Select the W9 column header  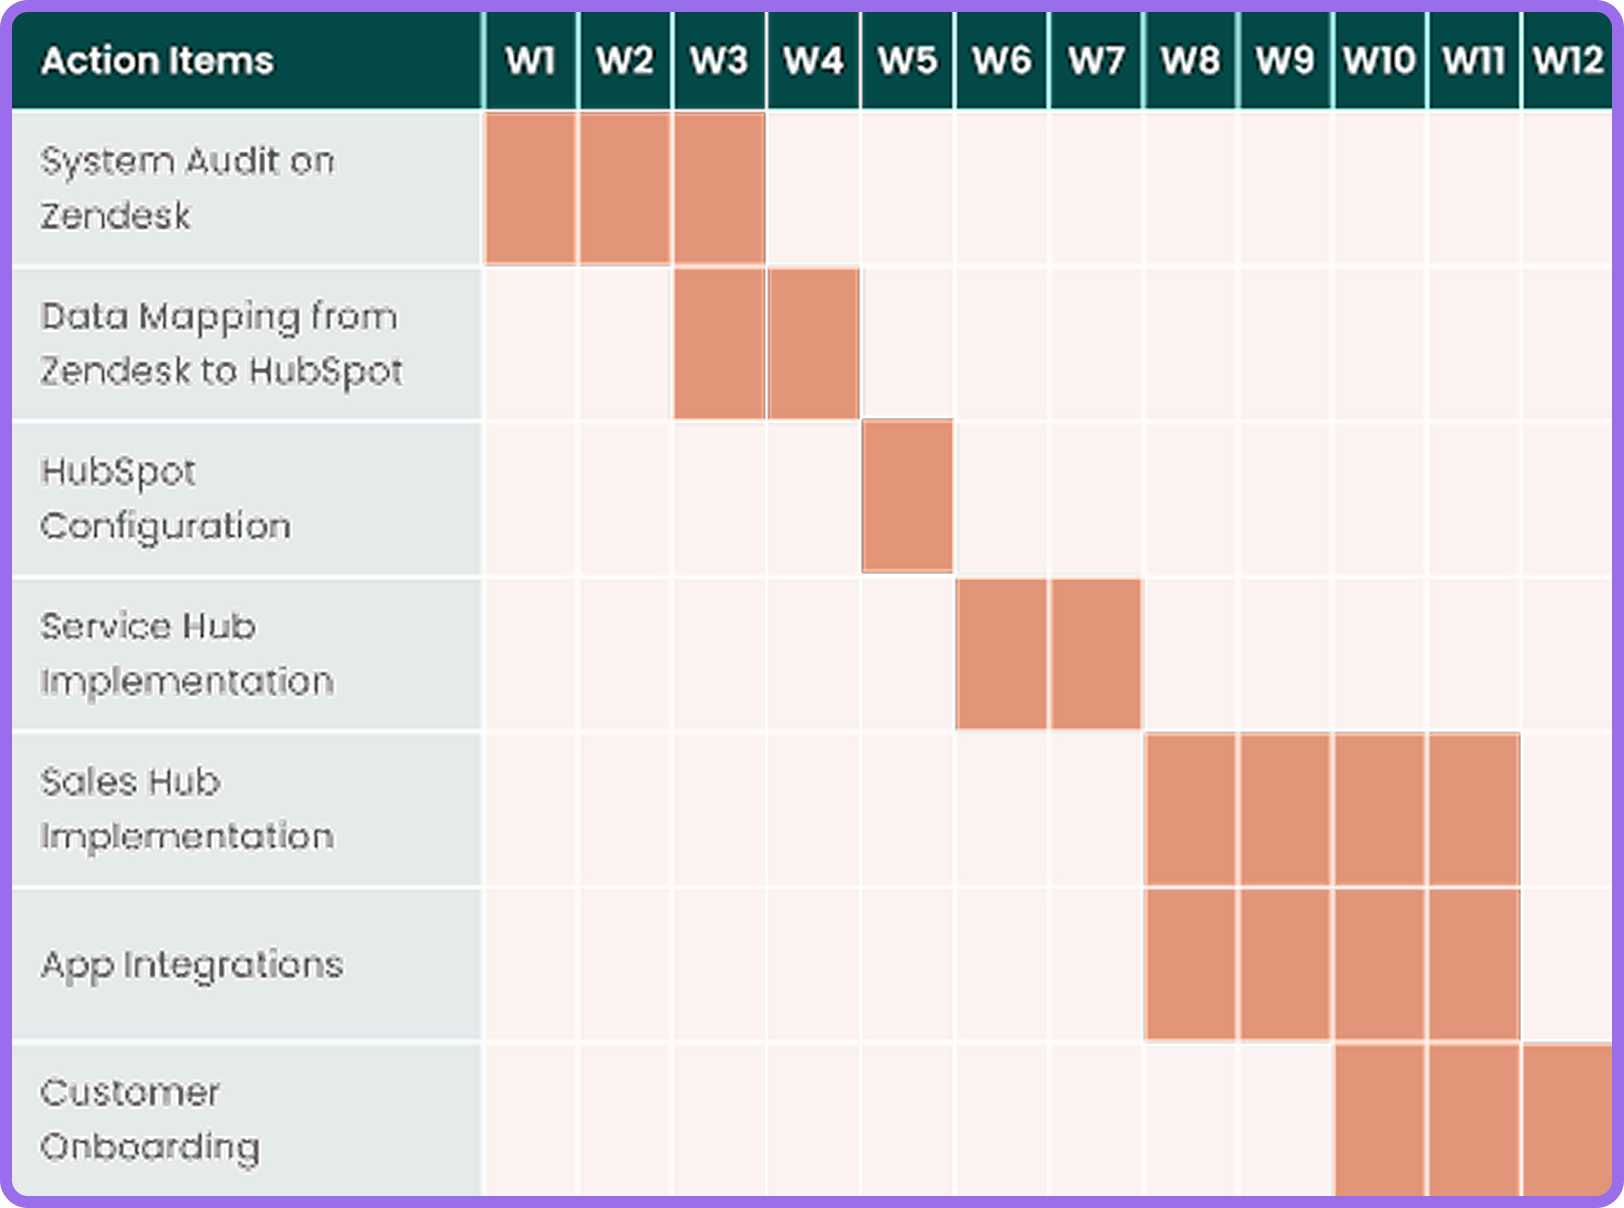(1285, 60)
